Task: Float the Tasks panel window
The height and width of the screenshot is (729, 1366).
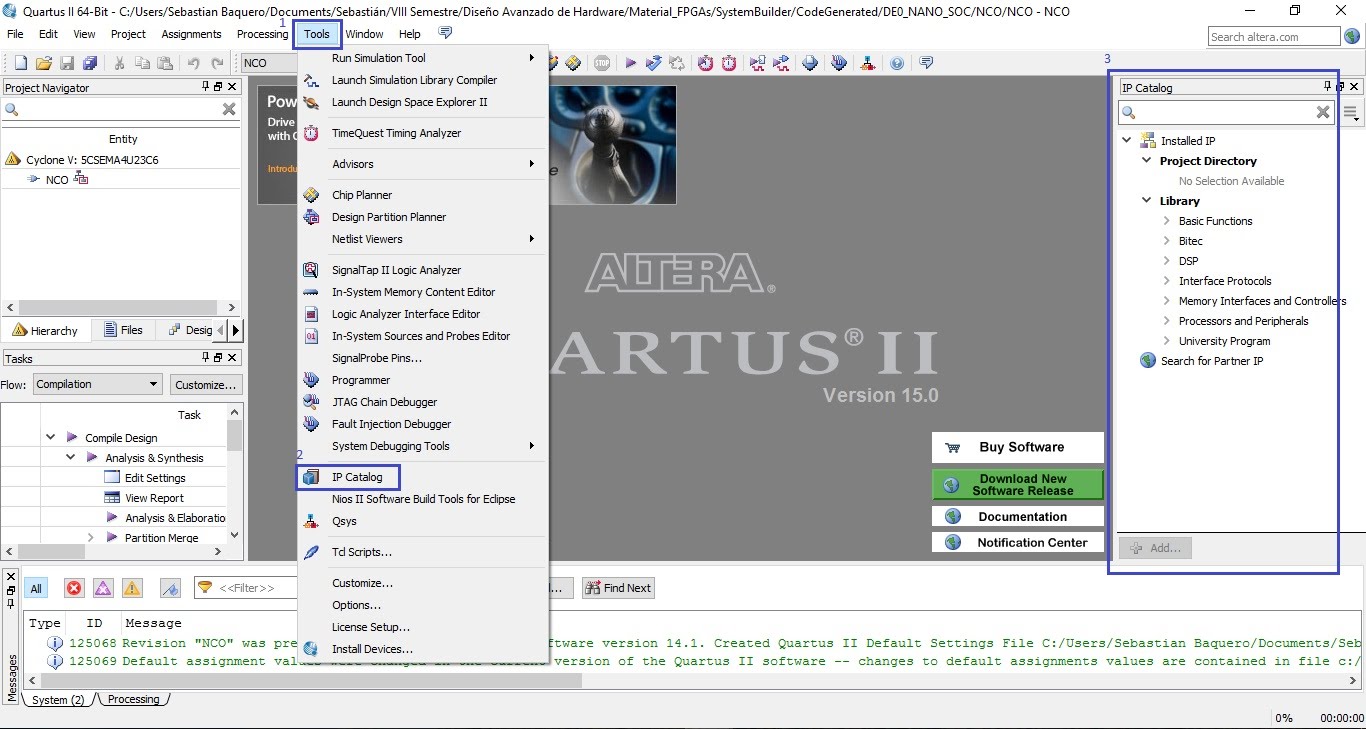Action: [x=219, y=357]
